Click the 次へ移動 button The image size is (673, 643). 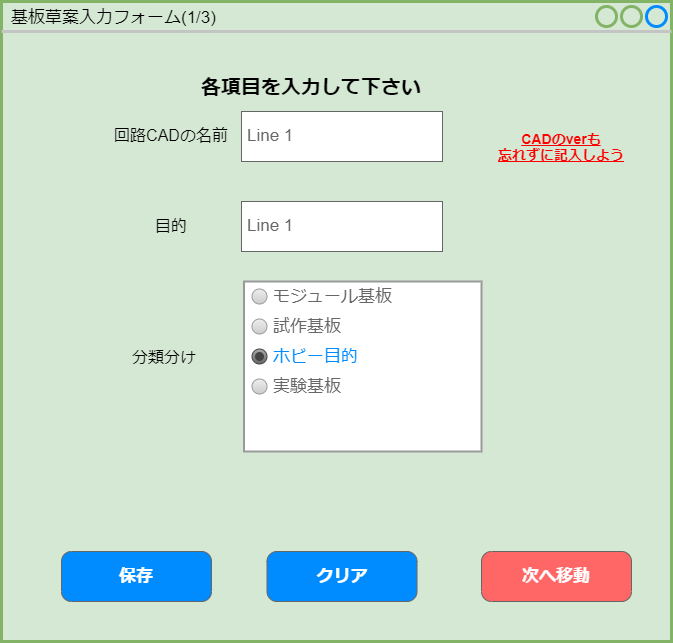[x=556, y=576]
